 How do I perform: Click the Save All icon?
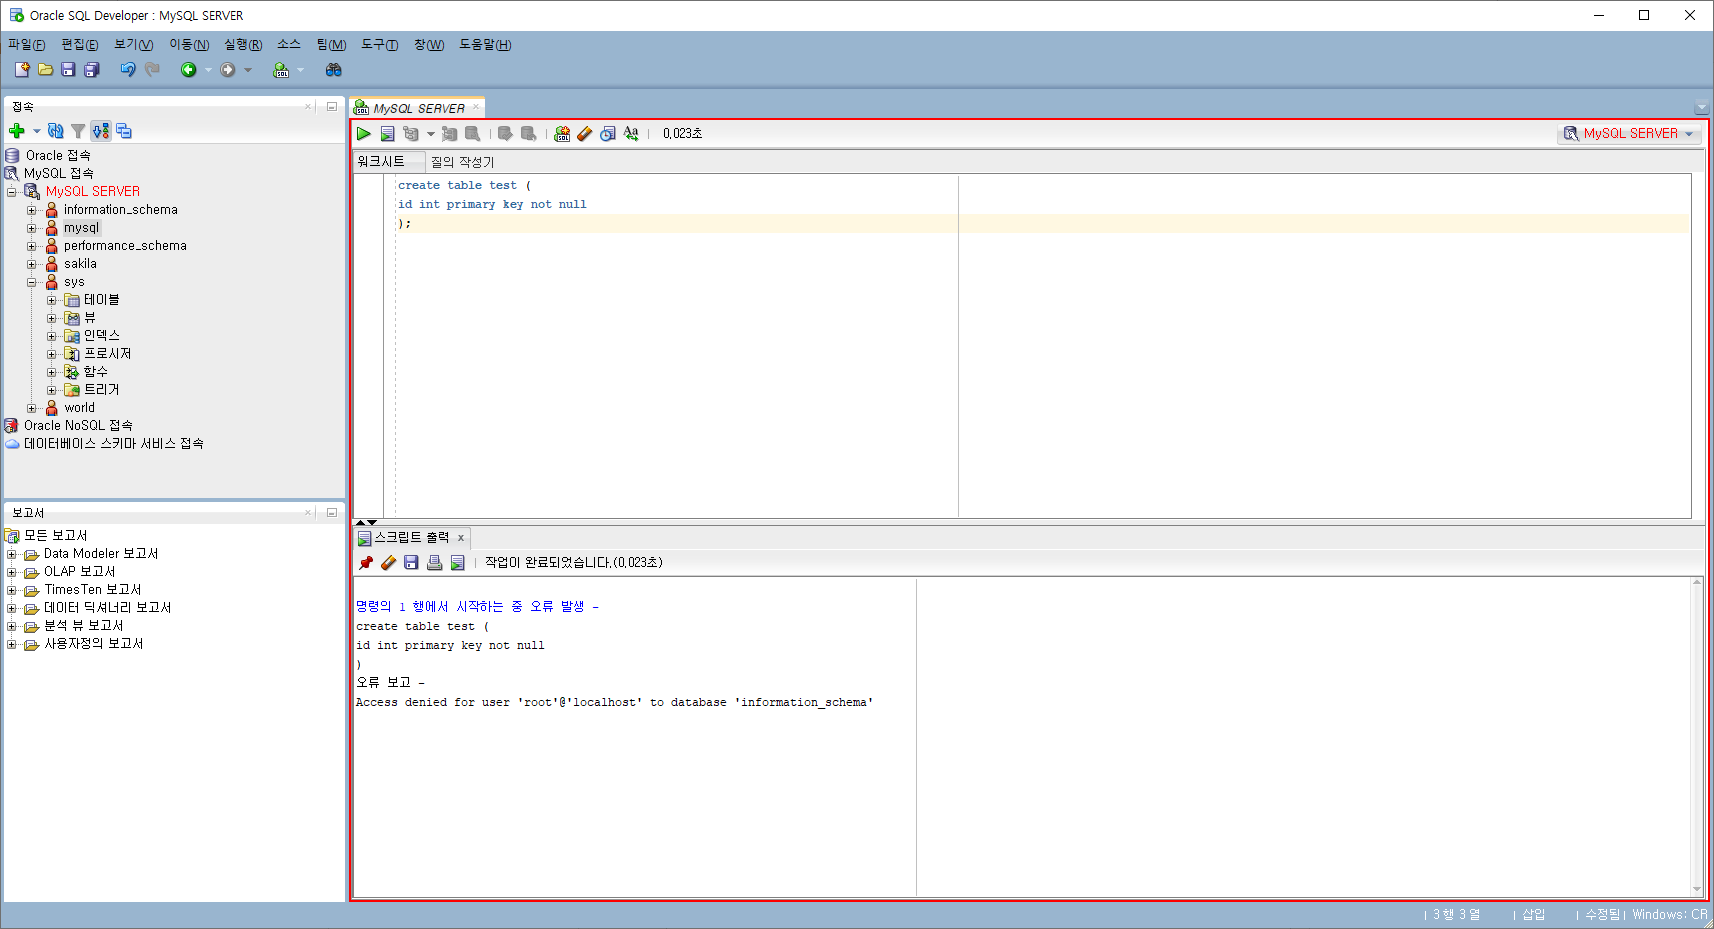click(92, 70)
